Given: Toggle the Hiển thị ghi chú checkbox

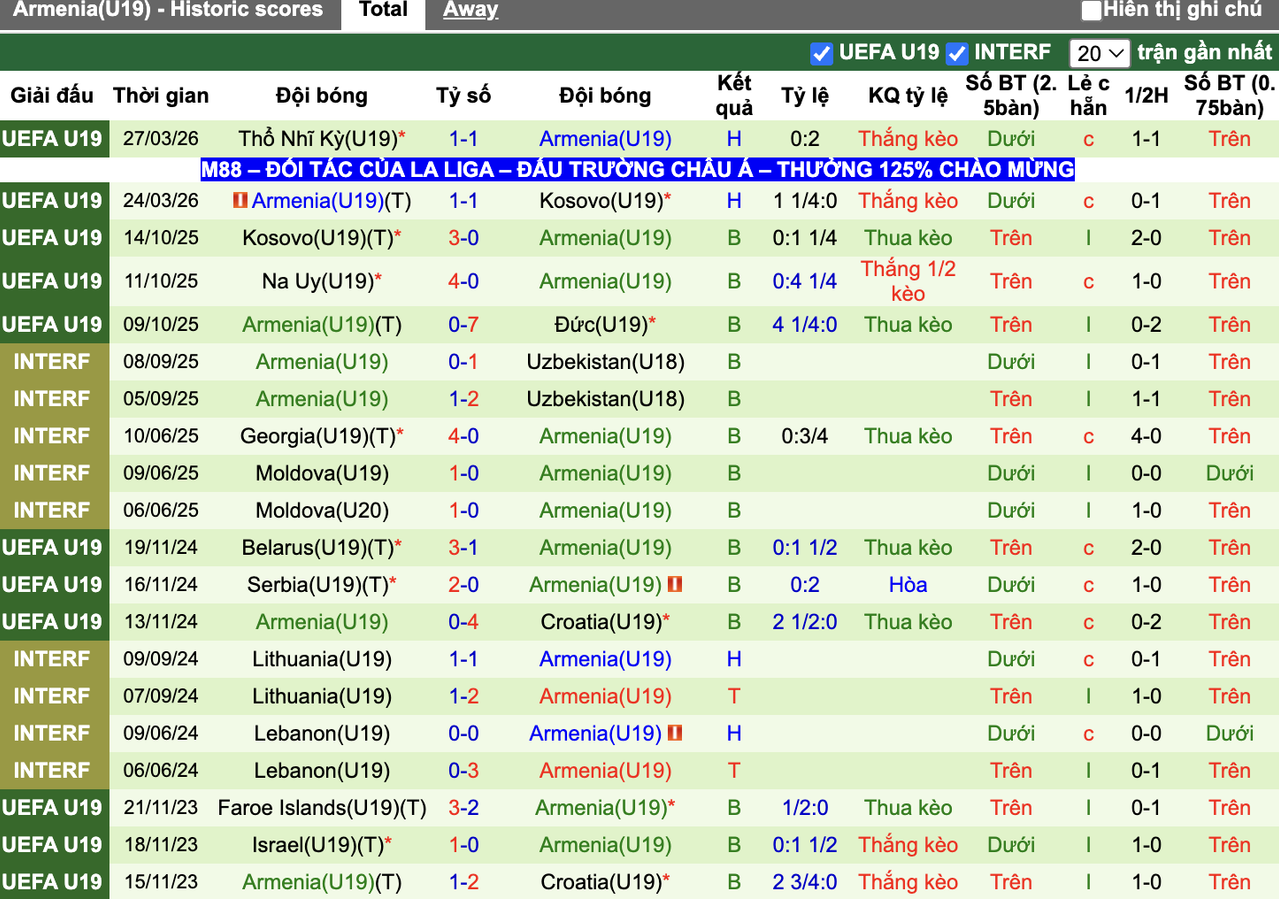Looking at the screenshot, I should 1092,11.
